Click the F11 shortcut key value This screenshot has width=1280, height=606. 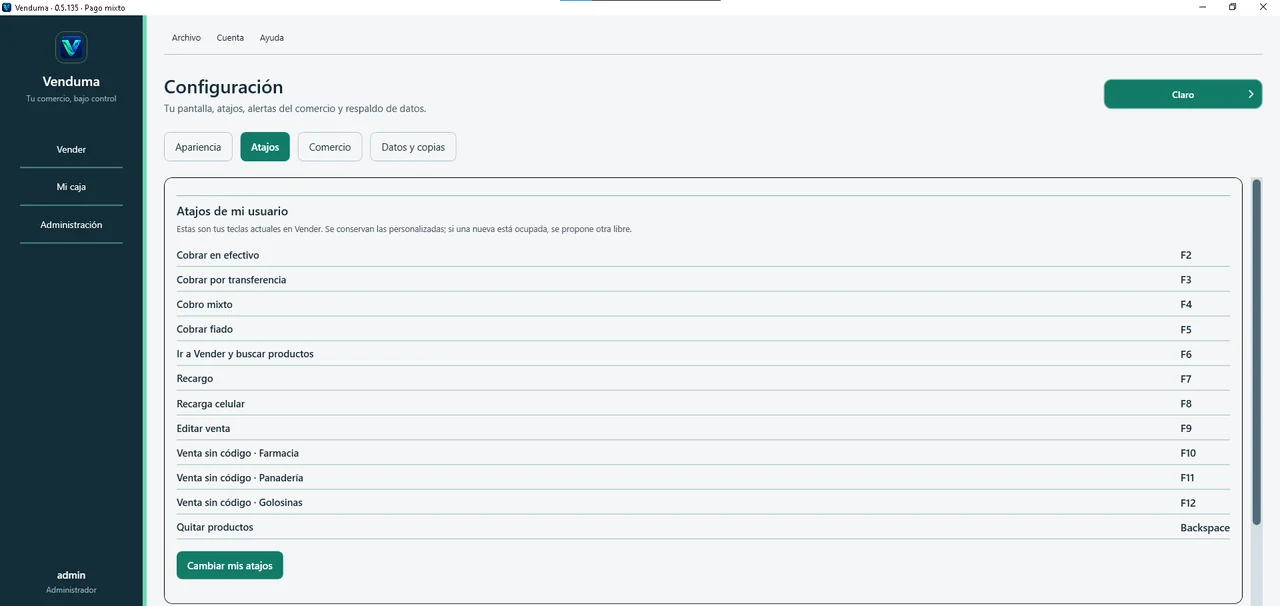(1188, 478)
